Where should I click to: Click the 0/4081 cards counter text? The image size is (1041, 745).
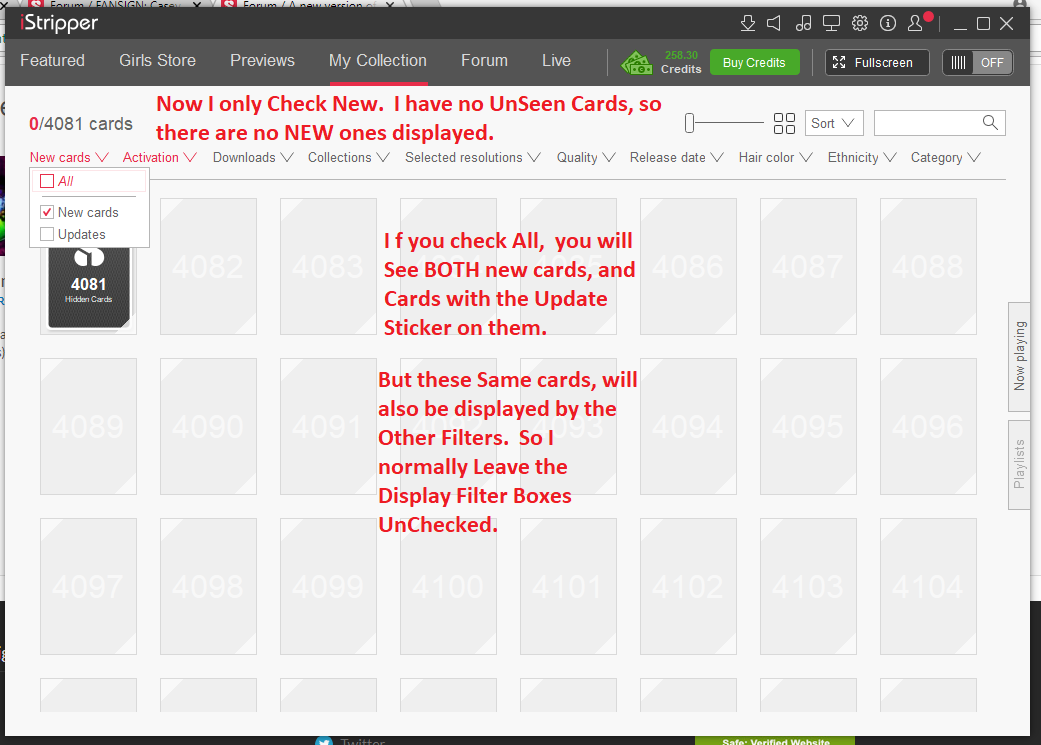[x=81, y=124]
